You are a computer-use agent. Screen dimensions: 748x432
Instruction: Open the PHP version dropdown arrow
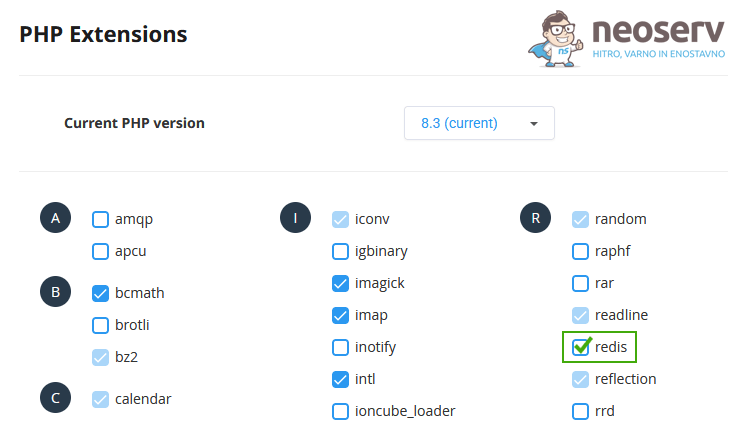(x=534, y=124)
